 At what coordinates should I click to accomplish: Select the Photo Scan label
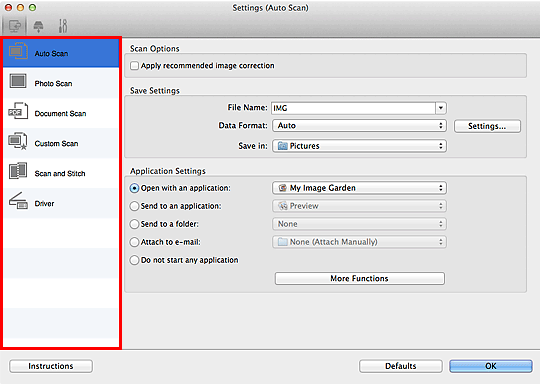click(x=53, y=84)
